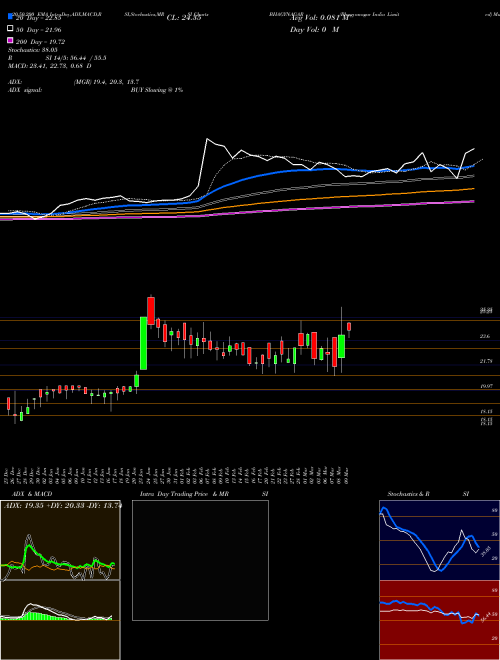Open the MACD histogram chart panel
This screenshot has height=660, width=500.
(60, 620)
